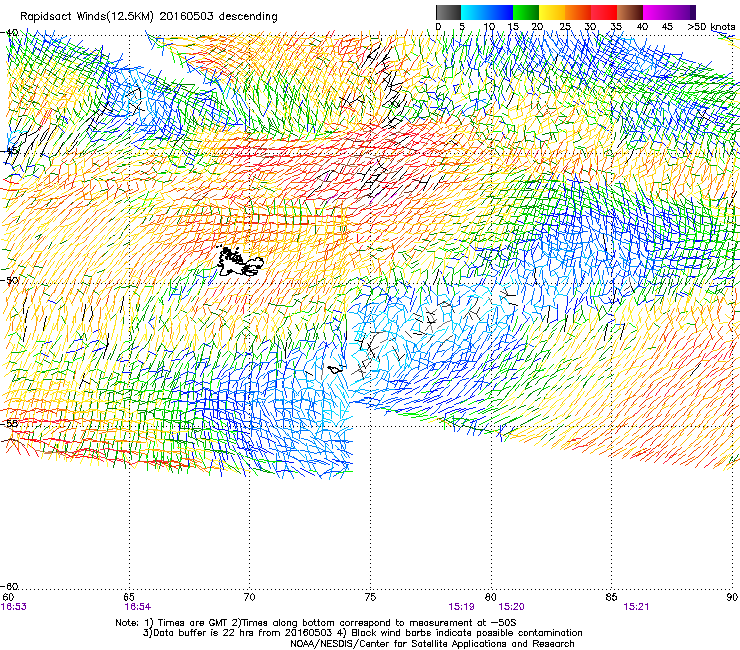Click the '-50' latitude label
The image size is (740, 650).
point(10,280)
